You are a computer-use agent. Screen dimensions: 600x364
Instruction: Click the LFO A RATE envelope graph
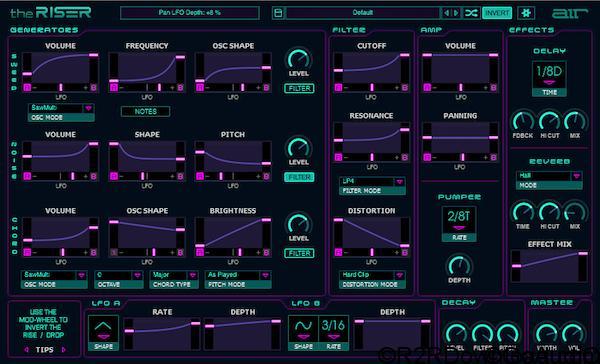[162, 333]
